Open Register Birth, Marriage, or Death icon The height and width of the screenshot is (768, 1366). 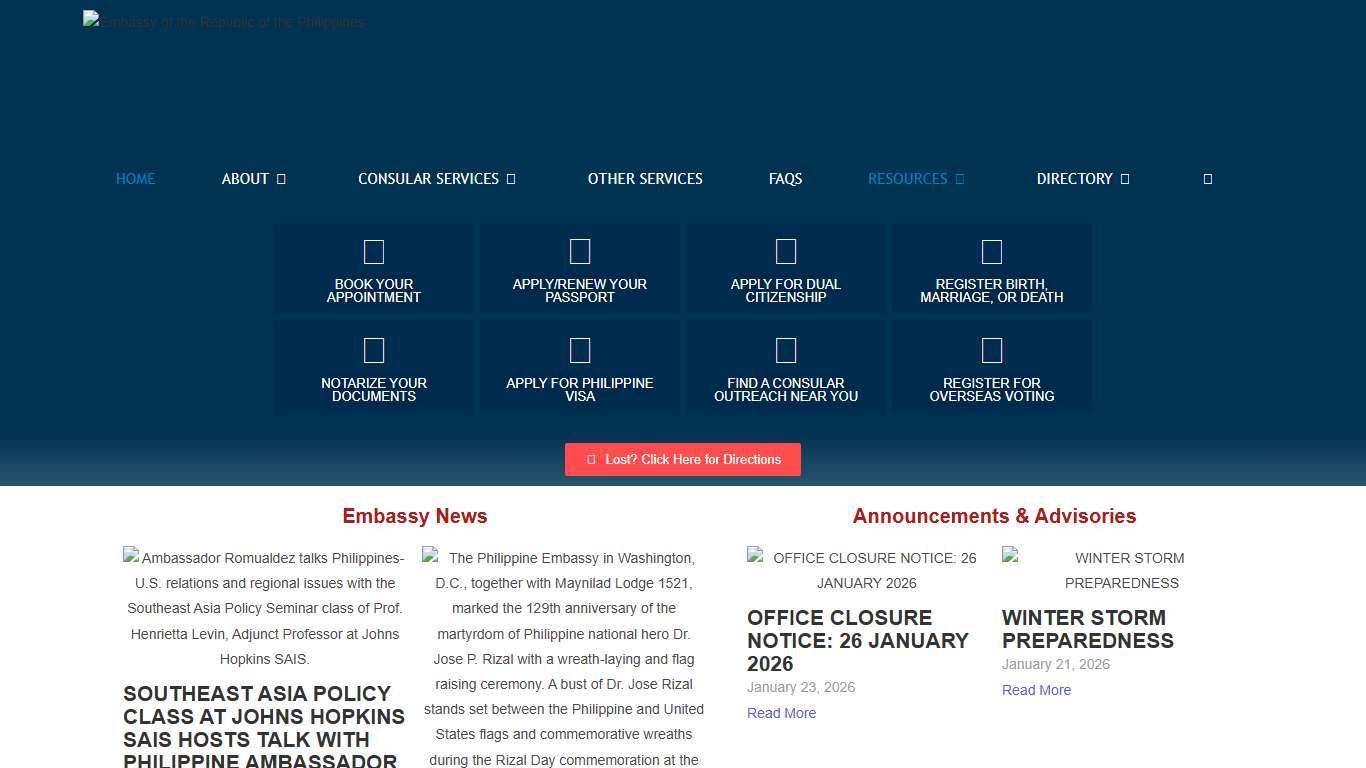tap(992, 252)
